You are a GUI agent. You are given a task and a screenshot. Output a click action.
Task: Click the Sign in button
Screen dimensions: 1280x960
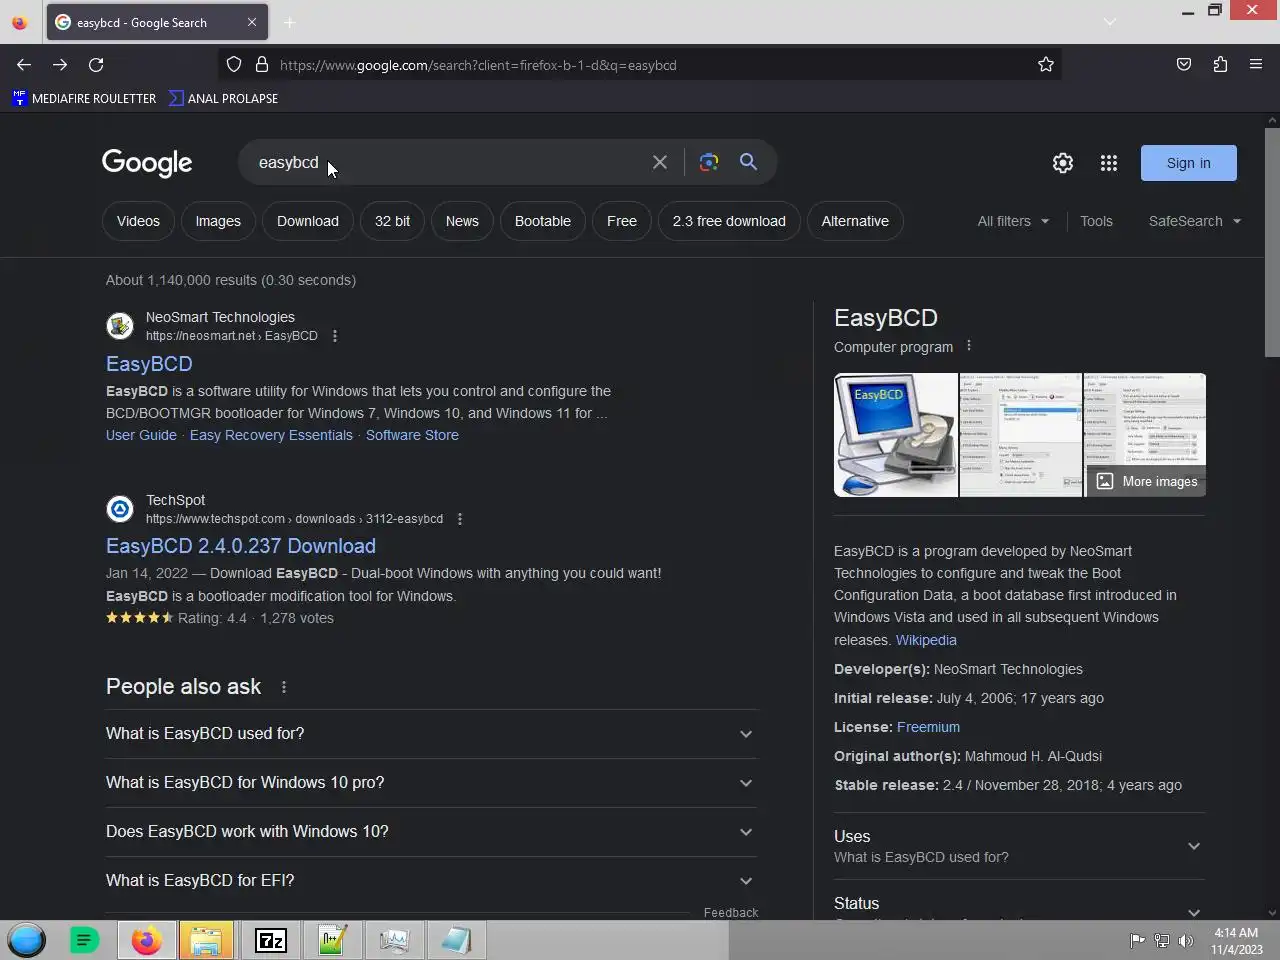(1189, 163)
